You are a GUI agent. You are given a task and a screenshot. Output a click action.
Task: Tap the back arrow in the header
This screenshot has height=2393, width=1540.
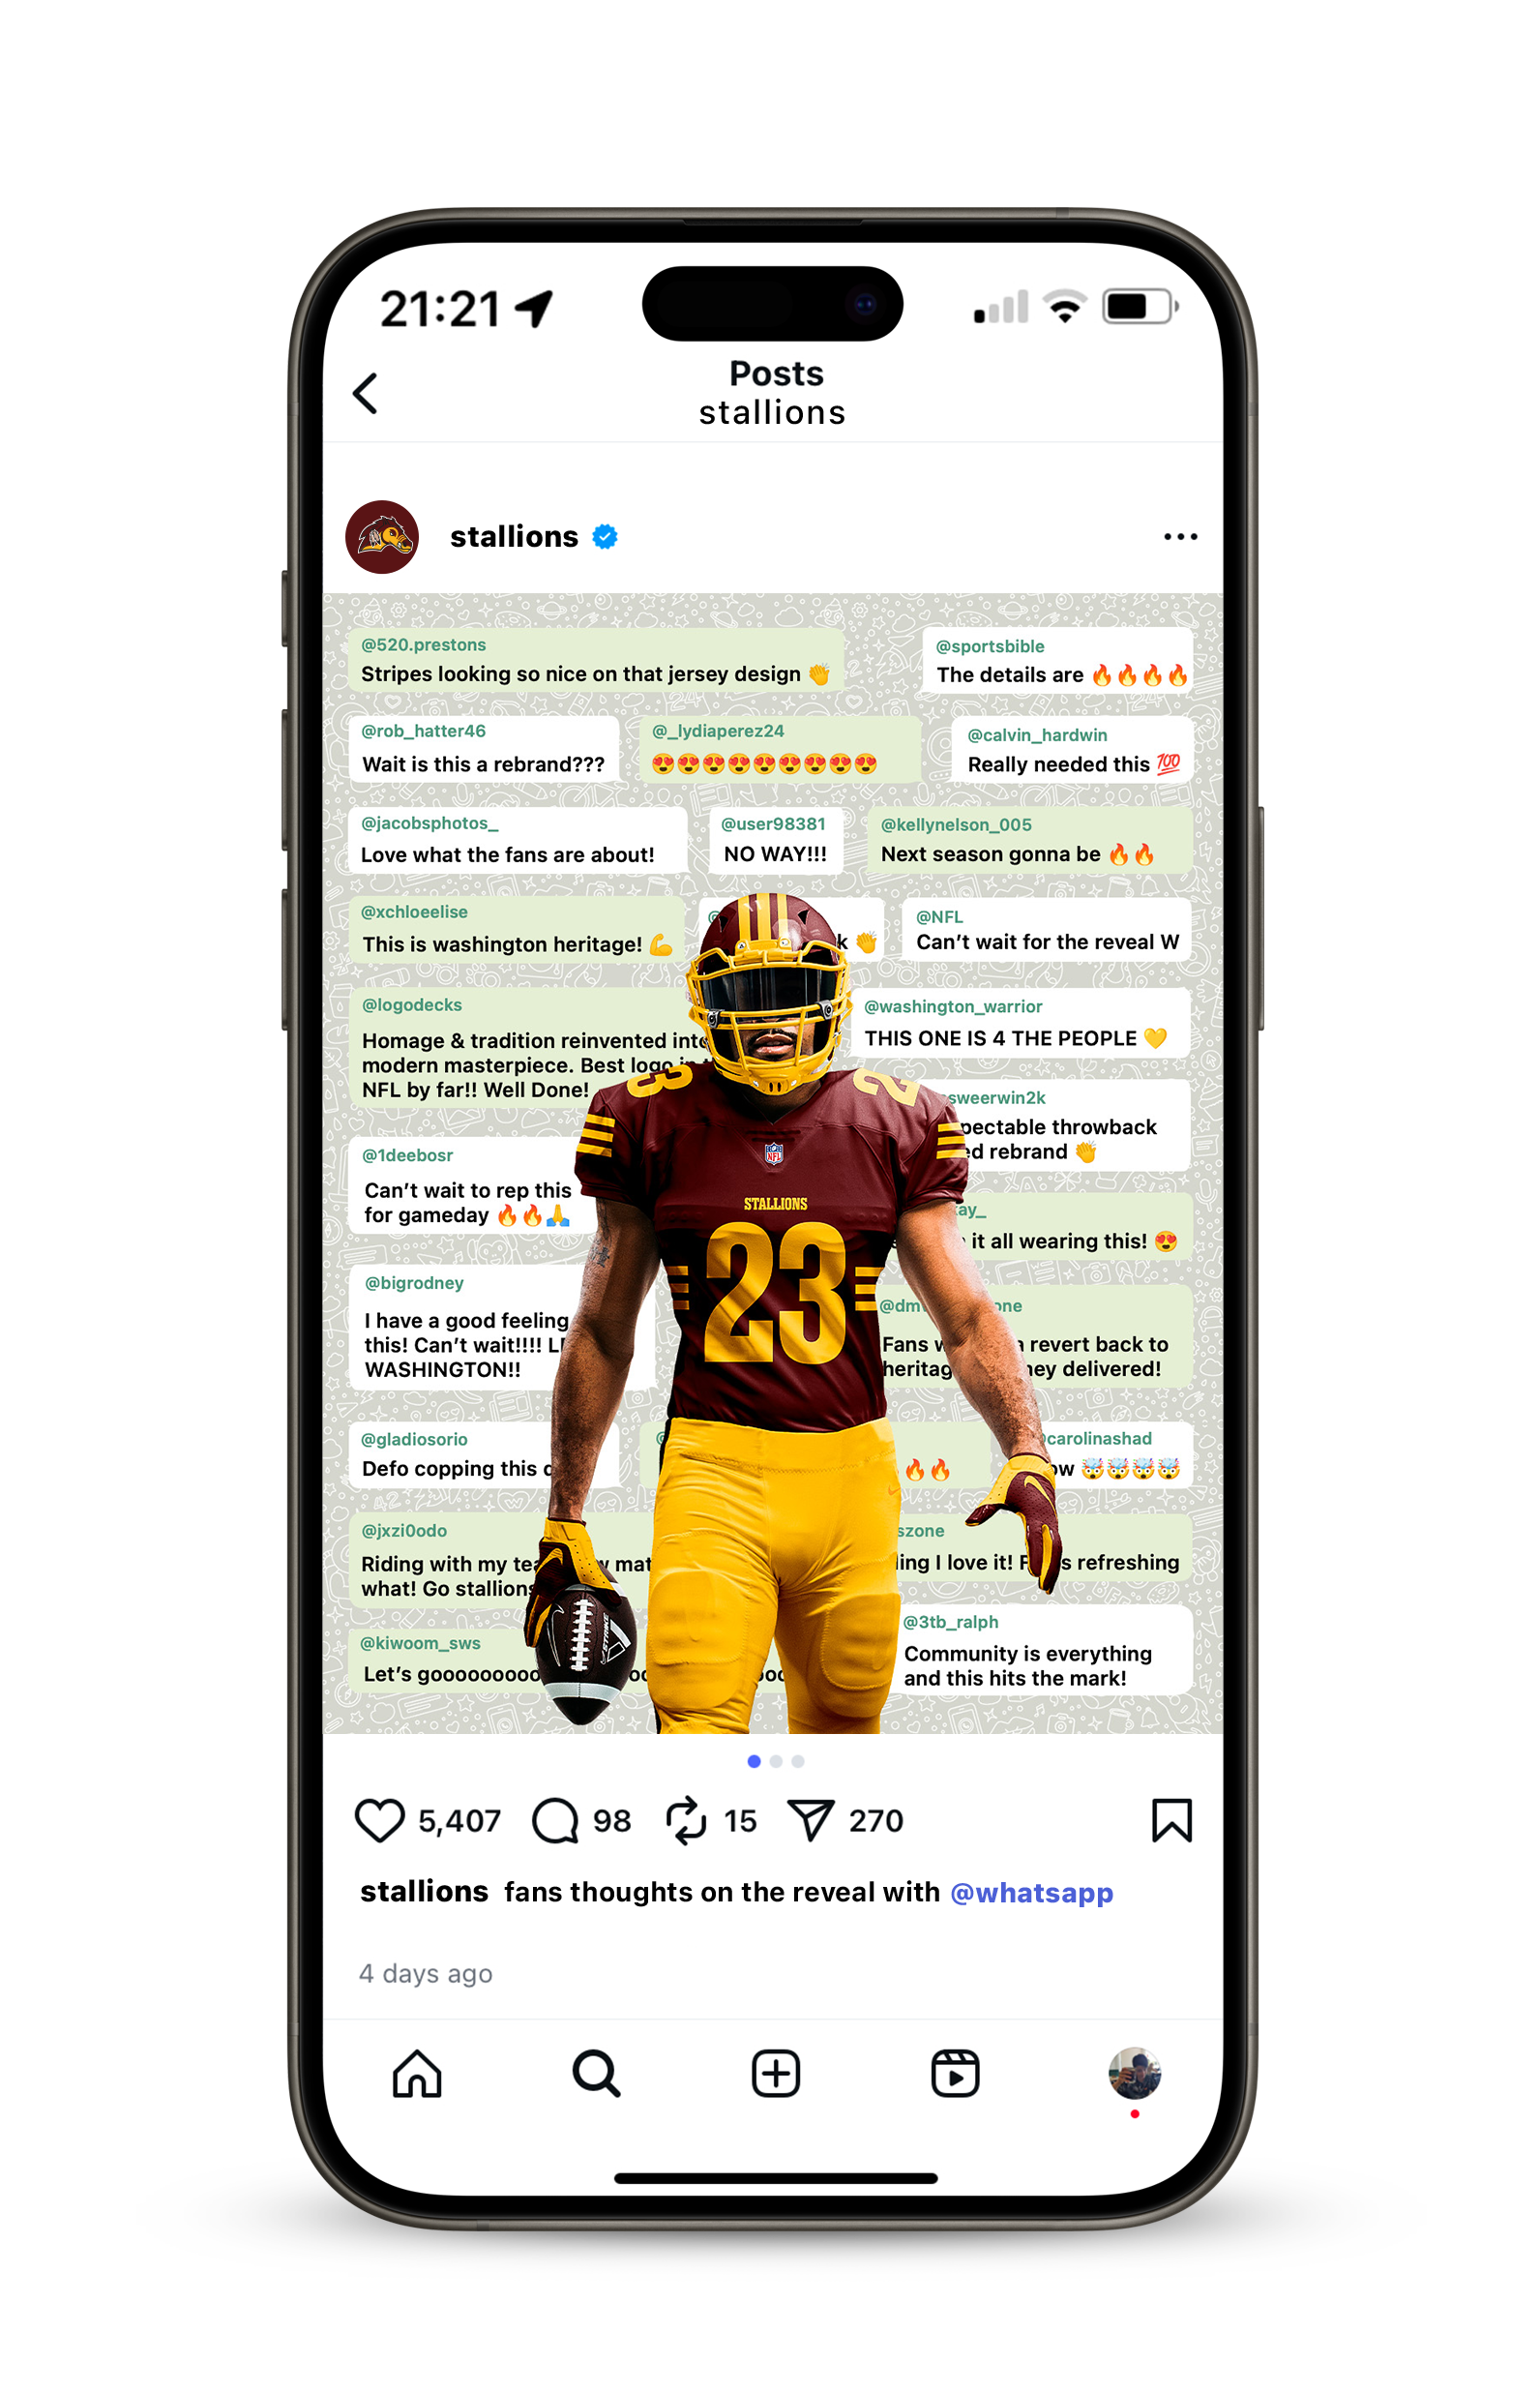click(365, 393)
